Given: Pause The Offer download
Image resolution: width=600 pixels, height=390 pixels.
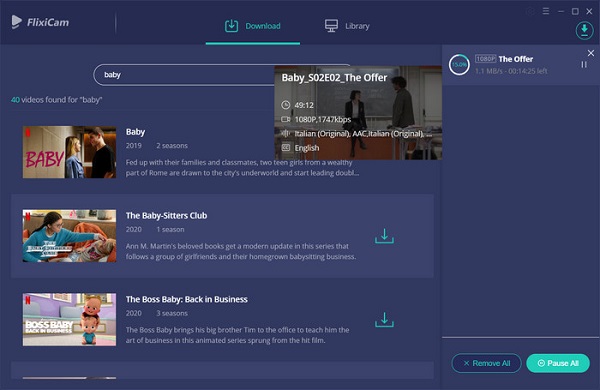Looking at the screenshot, I should [x=584, y=65].
